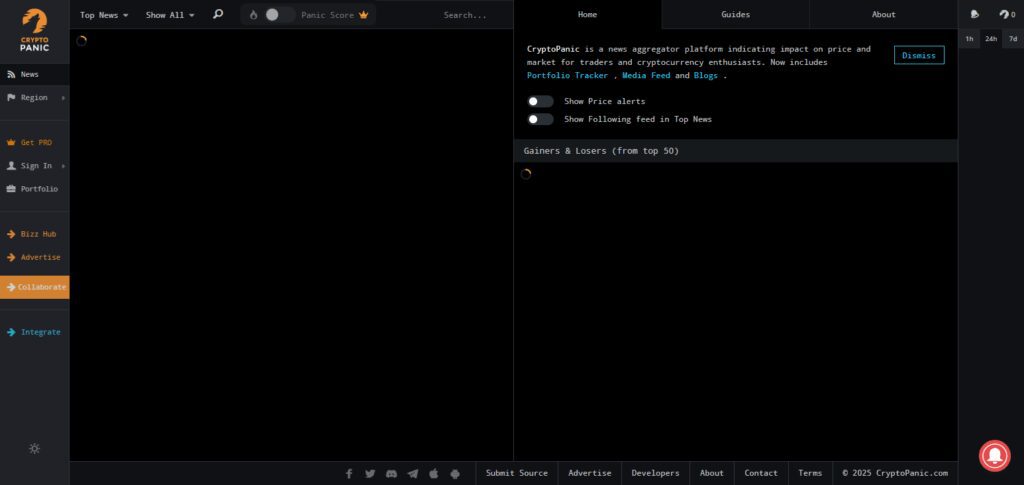The height and width of the screenshot is (485, 1024).
Task: Switch to the Guides tab
Action: coord(735,14)
